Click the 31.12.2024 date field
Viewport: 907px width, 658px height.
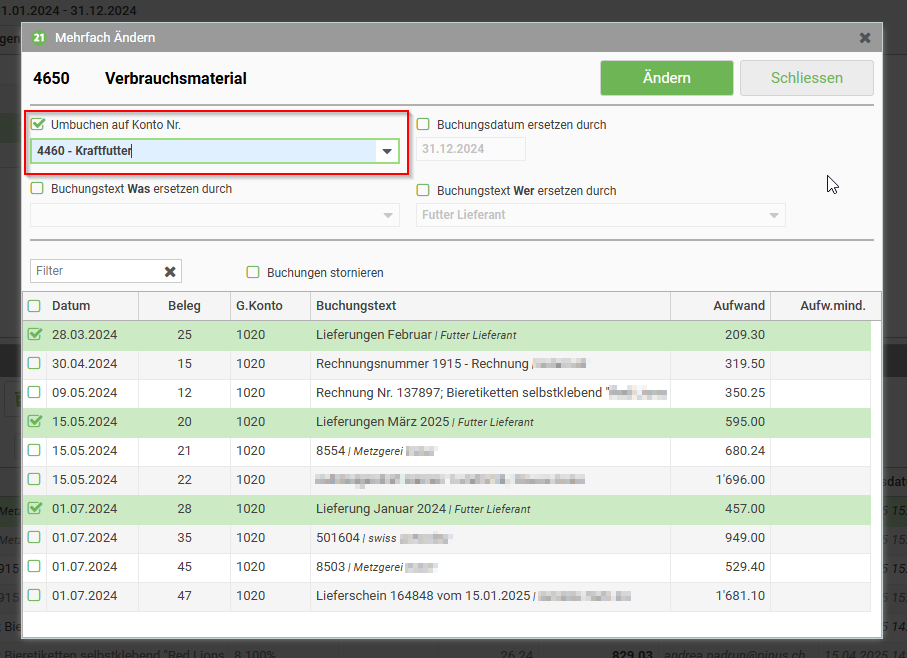pyautogui.click(x=470, y=150)
